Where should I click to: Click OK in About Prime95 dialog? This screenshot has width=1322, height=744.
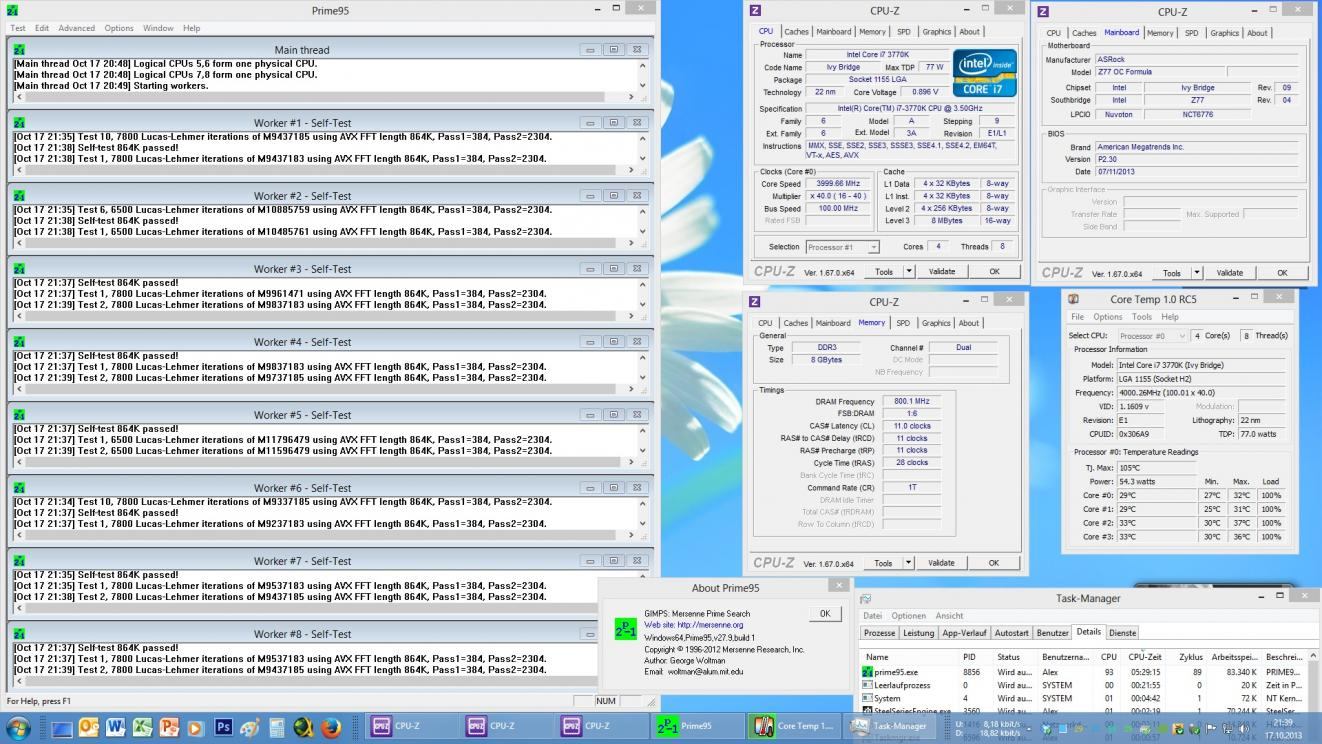click(x=824, y=614)
